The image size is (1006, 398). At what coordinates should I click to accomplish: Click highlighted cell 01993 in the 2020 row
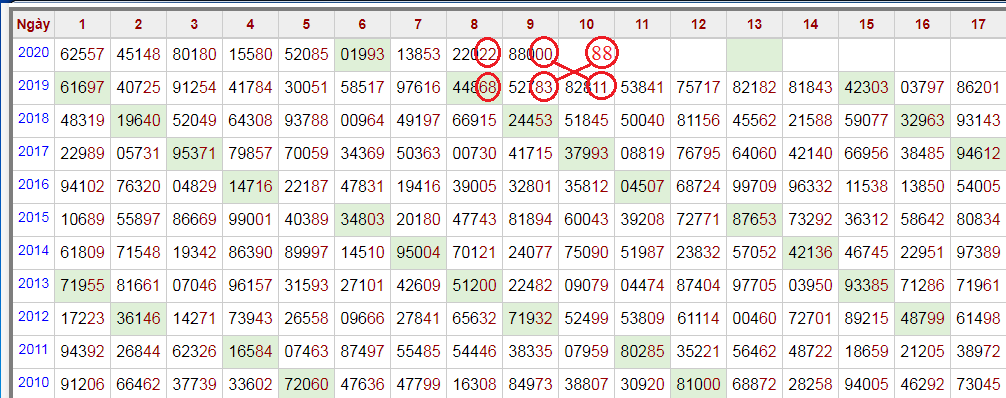[362, 55]
